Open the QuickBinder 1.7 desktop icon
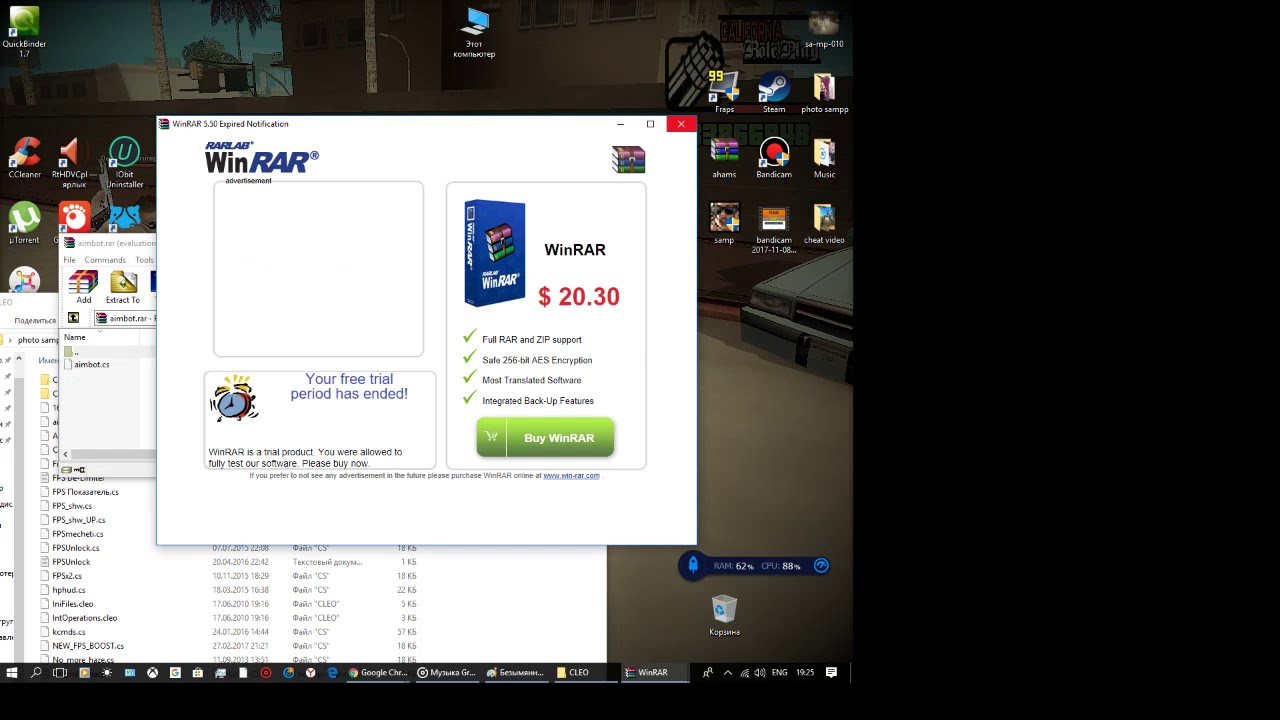Viewport: 1280px width, 720px height. click(x=24, y=33)
